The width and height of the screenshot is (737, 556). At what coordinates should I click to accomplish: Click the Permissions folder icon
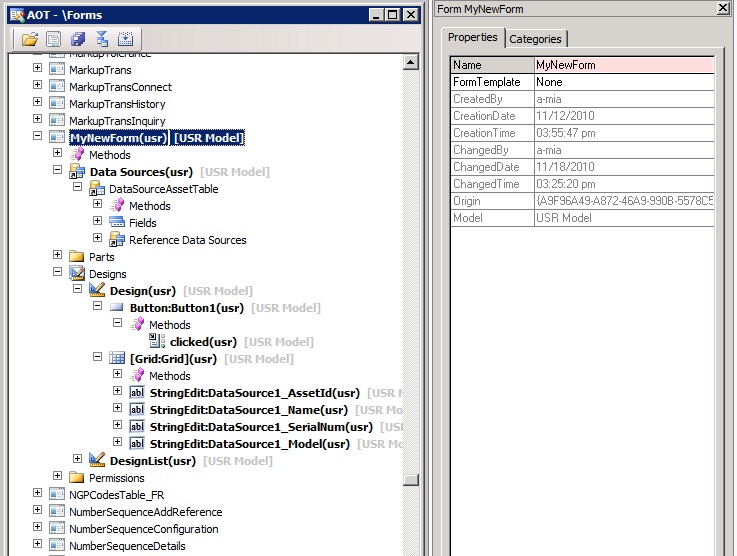pos(77,478)
